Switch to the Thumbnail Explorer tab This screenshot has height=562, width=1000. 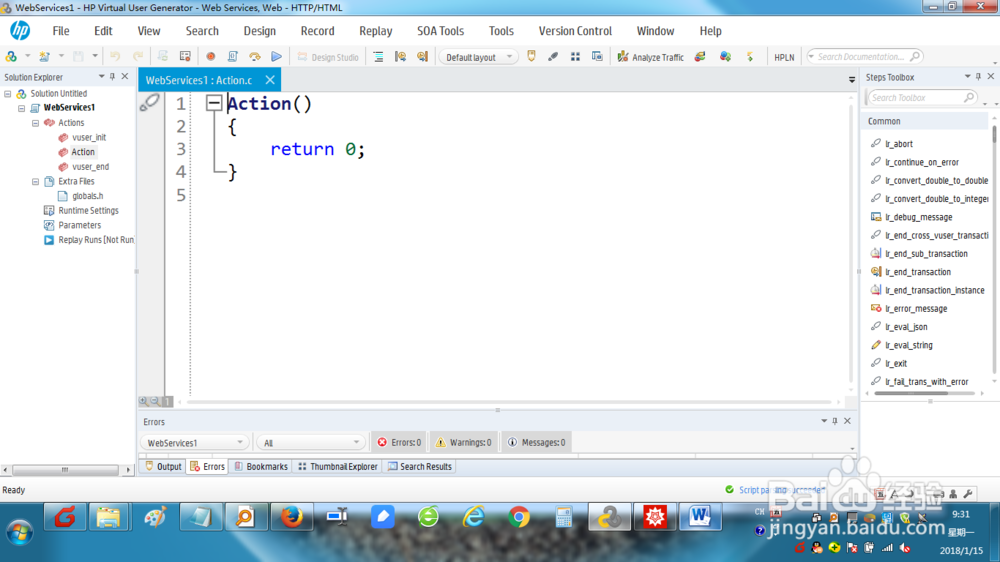338,466
